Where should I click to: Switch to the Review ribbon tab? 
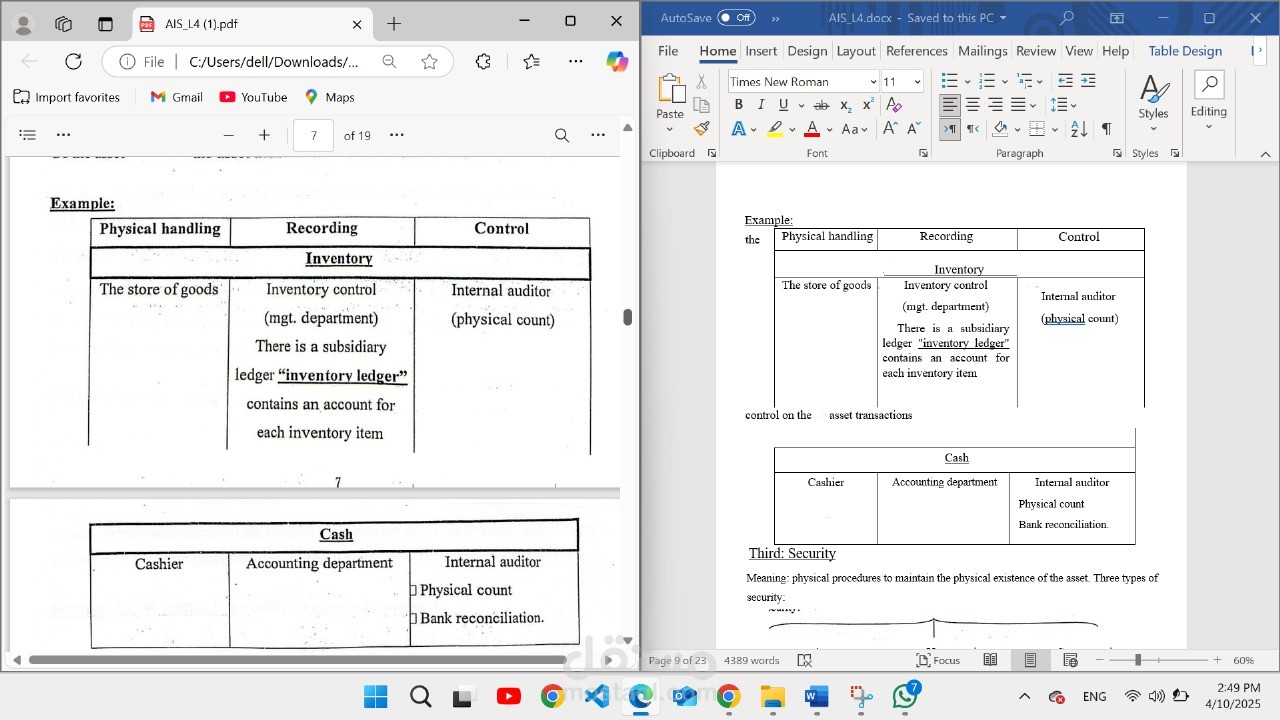(x=1036, y=51)
